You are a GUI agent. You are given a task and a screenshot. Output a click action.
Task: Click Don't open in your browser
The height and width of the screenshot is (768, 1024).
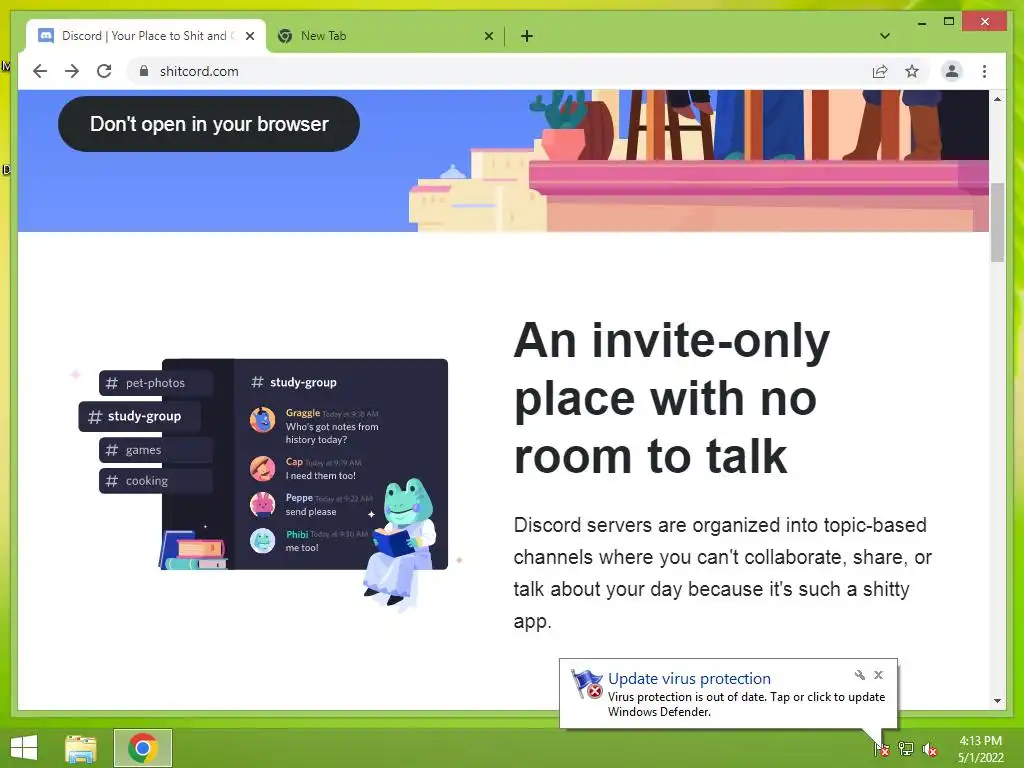coord(209,124)
